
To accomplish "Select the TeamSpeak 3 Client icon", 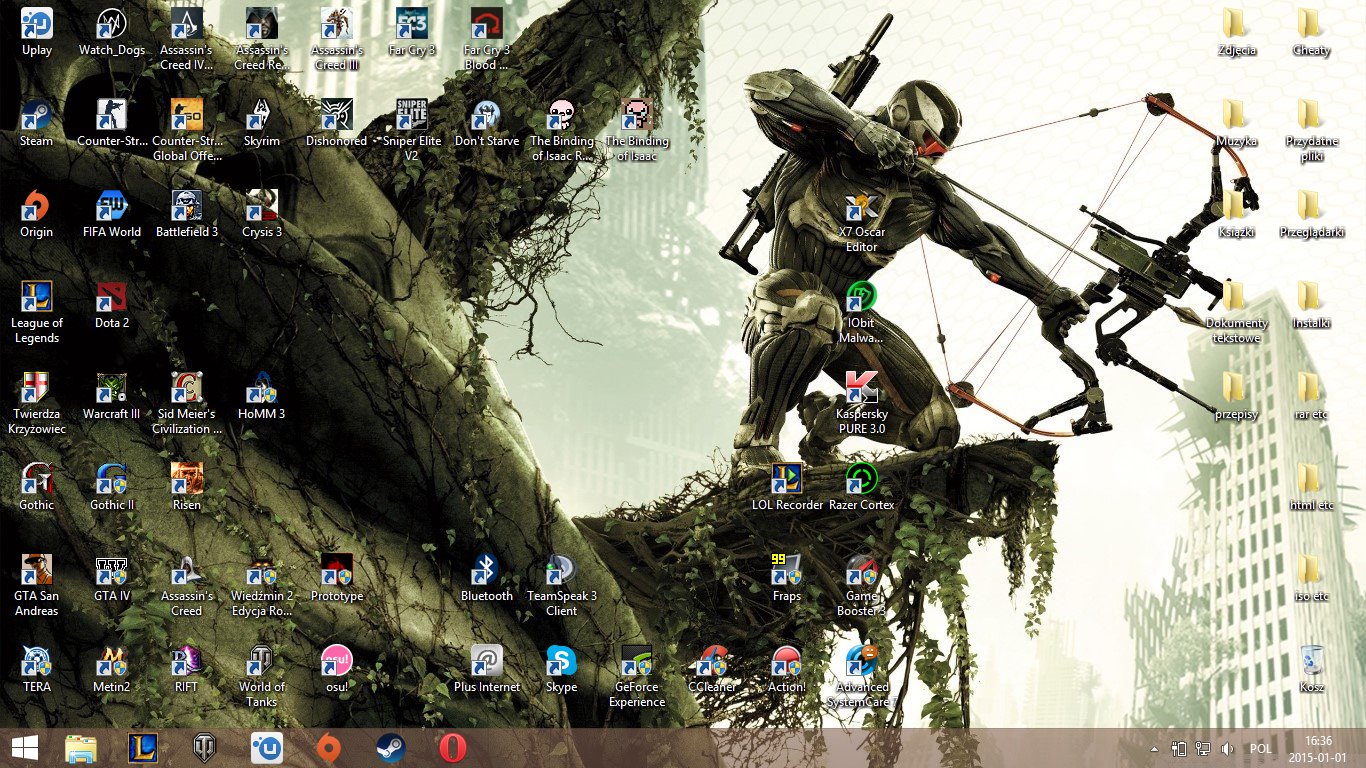I will click(562, 585).
